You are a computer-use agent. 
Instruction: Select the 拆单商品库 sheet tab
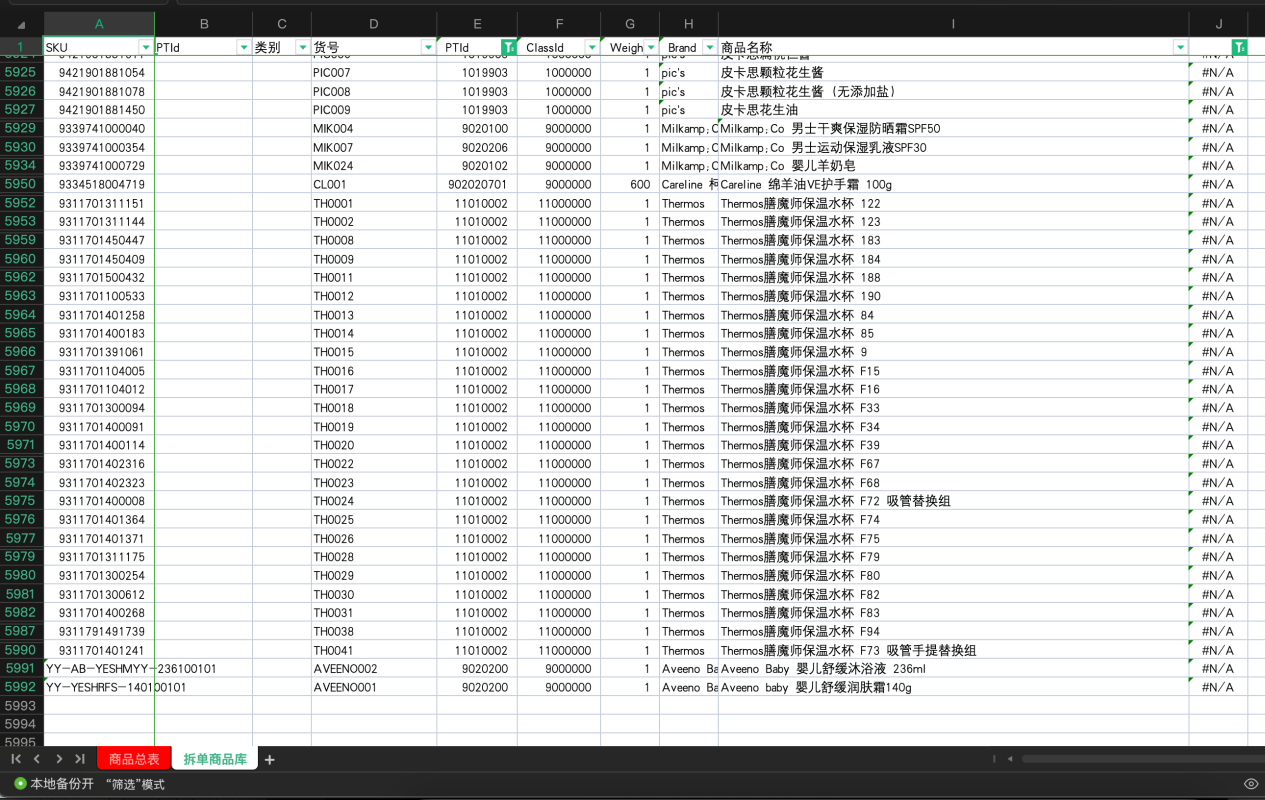point(215,760)
